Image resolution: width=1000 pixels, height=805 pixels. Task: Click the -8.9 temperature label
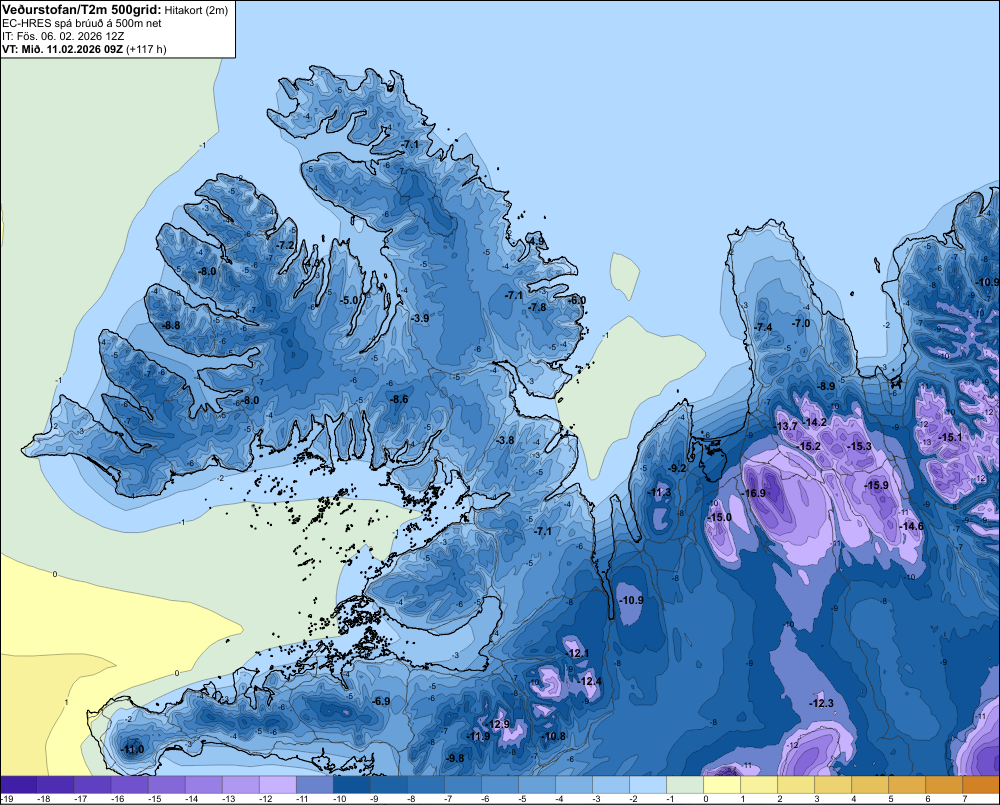[x=826, y=387]
